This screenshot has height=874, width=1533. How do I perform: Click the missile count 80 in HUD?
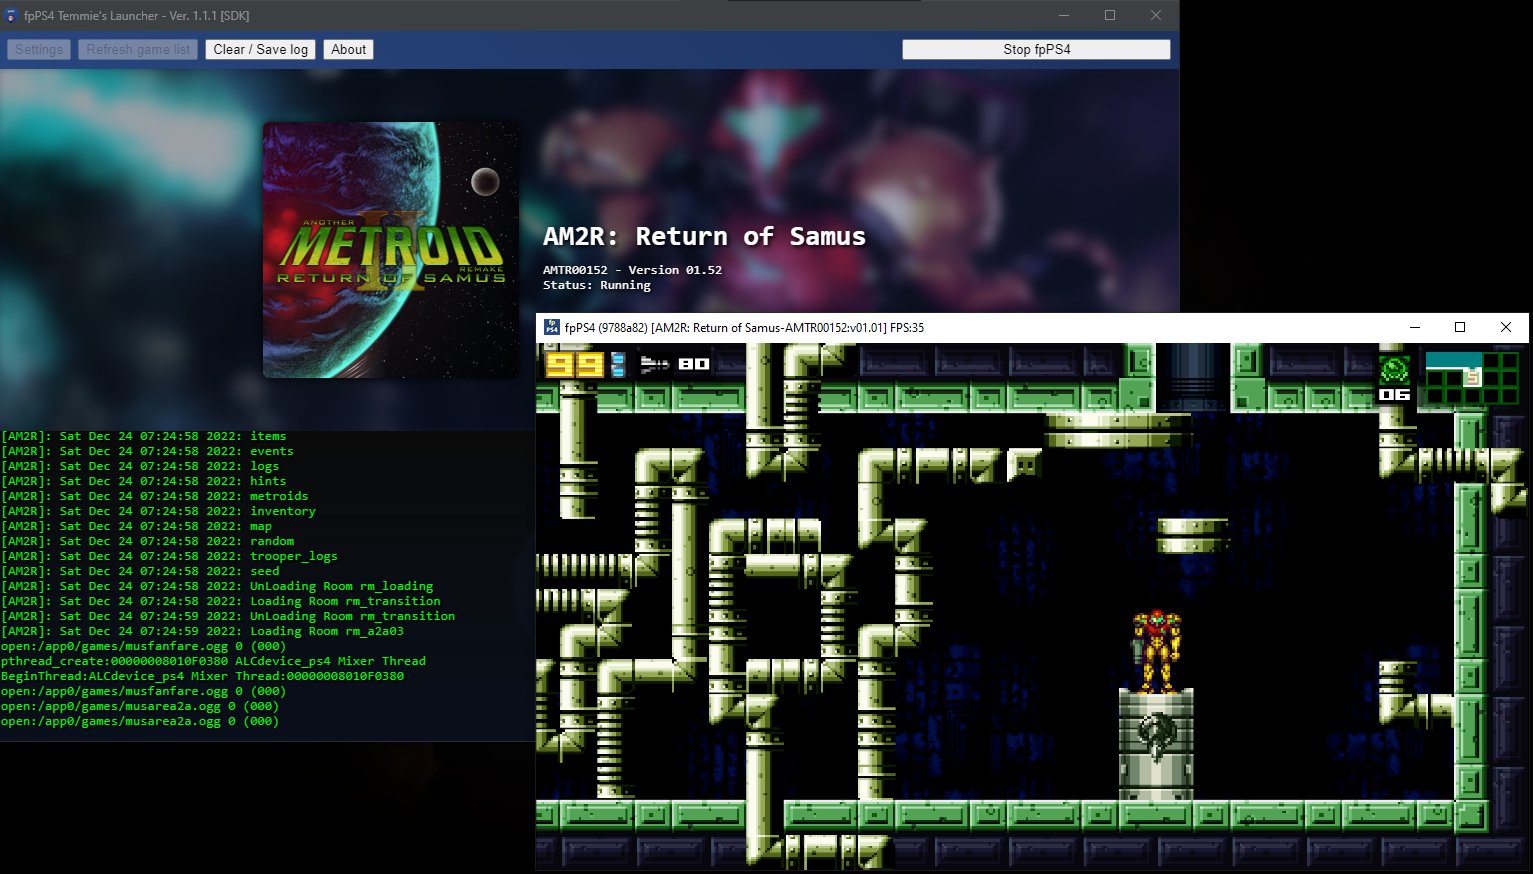point(694,364)
